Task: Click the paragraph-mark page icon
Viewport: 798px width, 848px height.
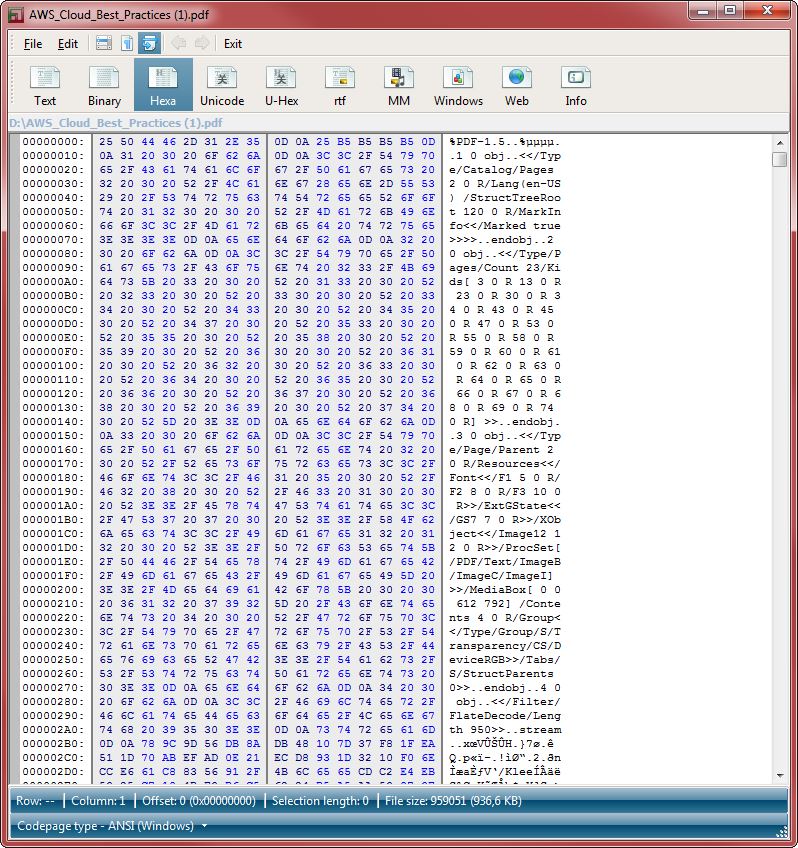Action: pos(127,43)
